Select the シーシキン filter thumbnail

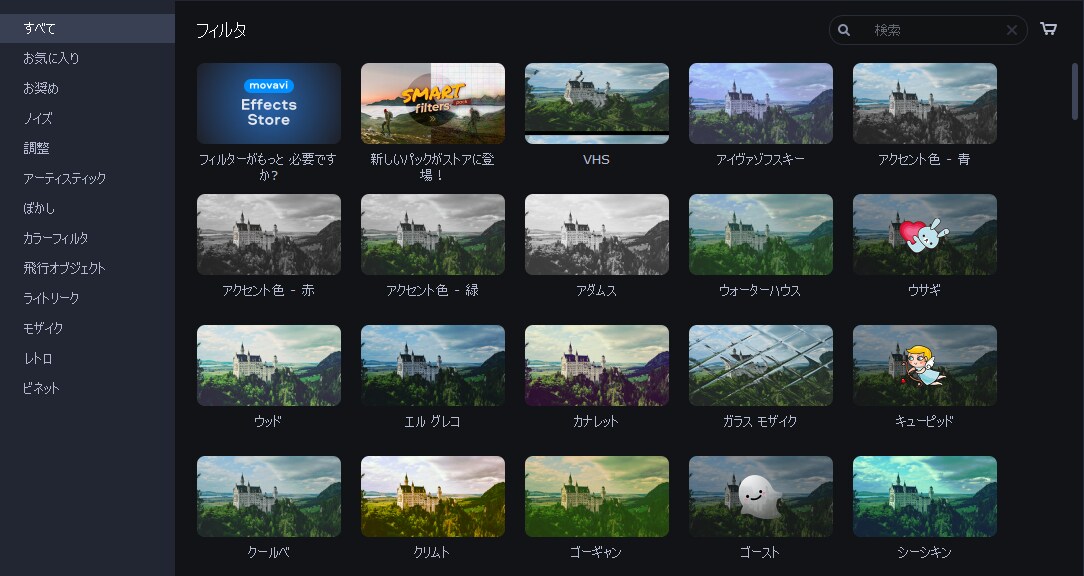tap(925, 496)
